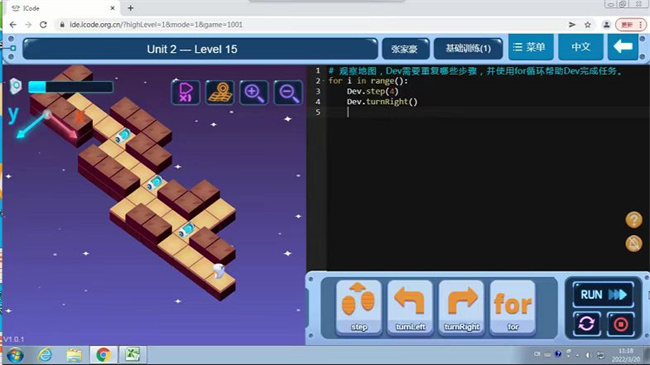Click the playback speed x1 icon

(185, 92)
